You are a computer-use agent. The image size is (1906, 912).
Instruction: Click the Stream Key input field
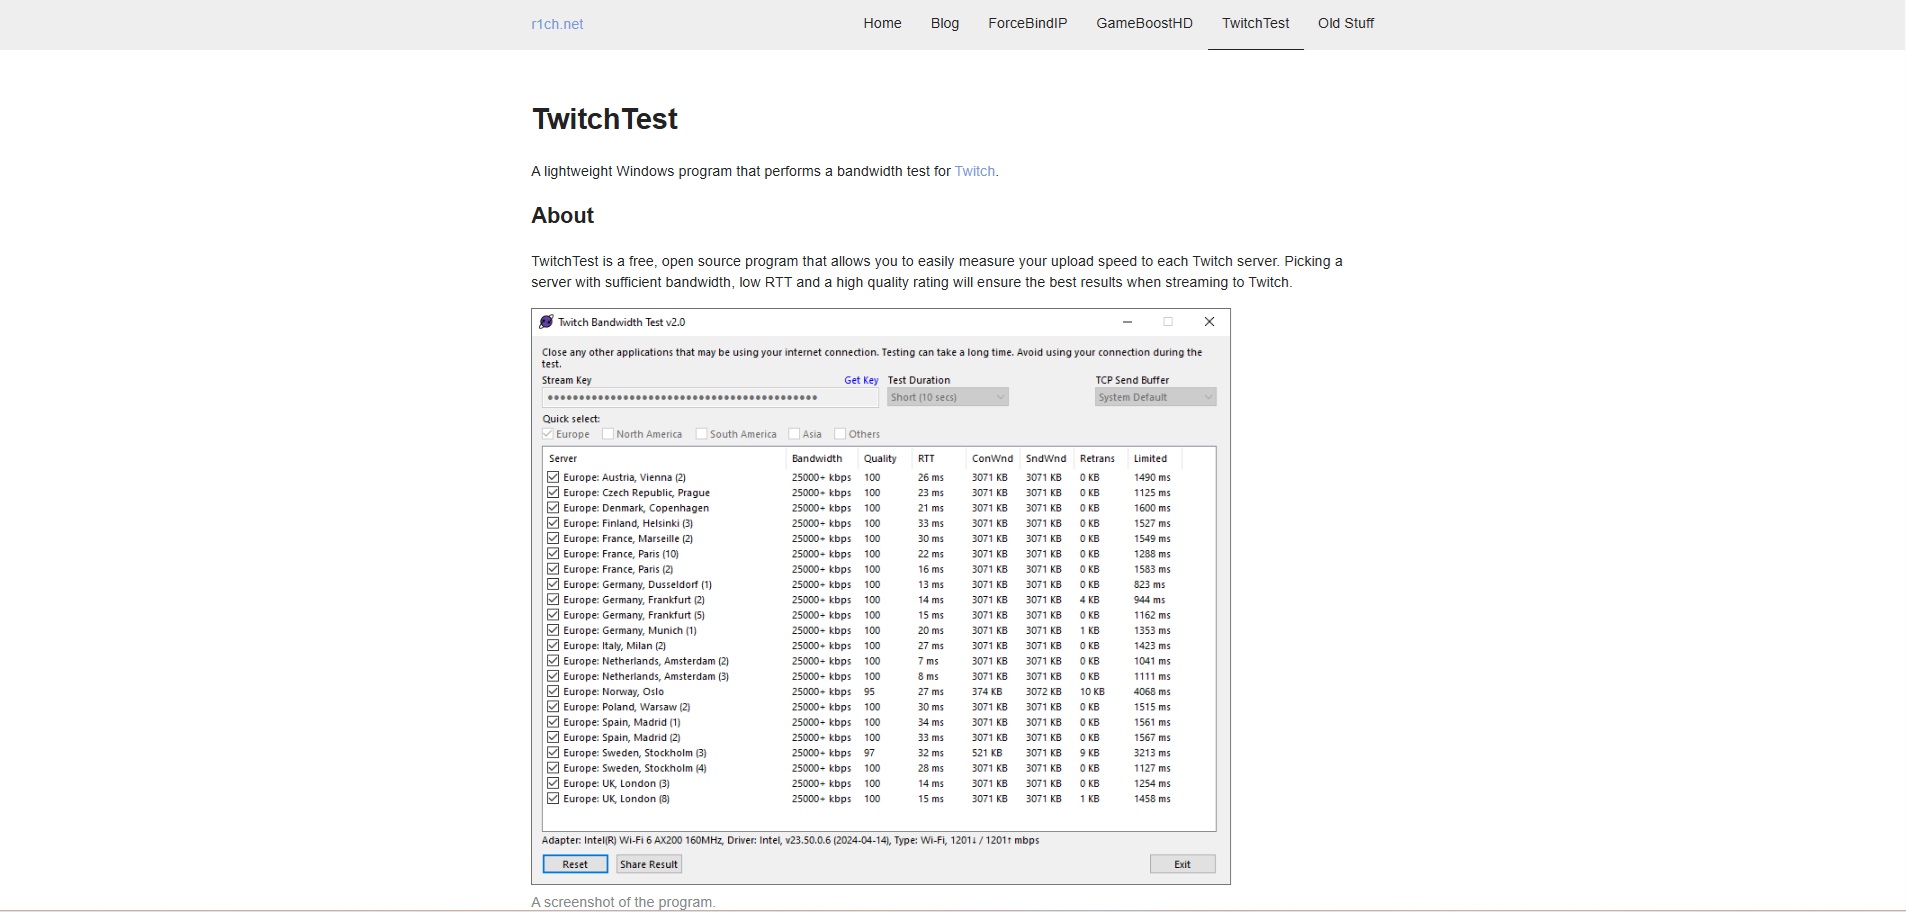click(710, 397)
